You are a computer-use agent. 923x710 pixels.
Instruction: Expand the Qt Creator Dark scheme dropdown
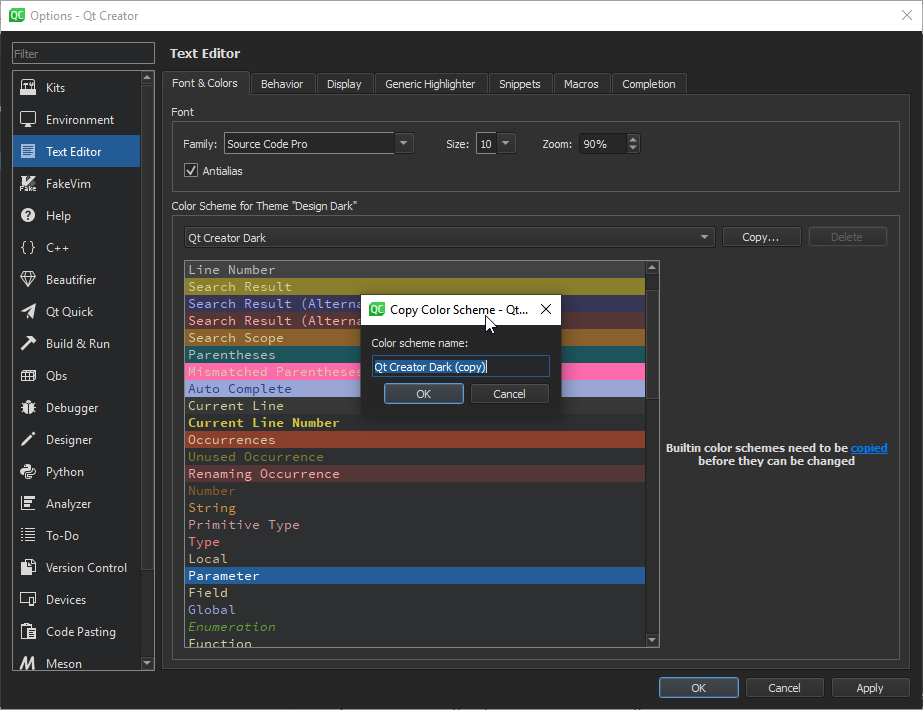click(705, 238)
